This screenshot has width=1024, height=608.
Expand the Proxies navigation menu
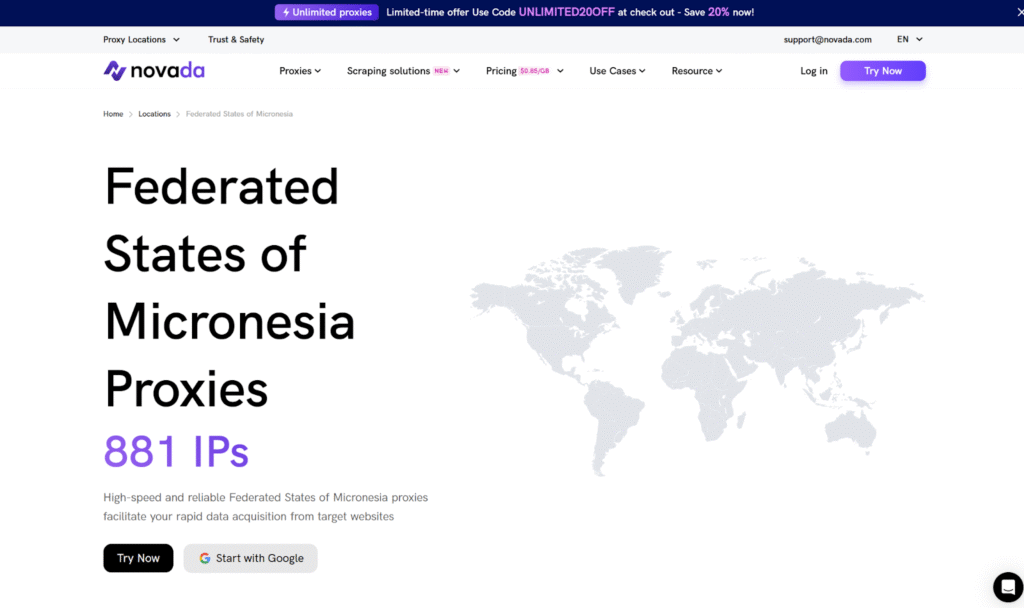point(300,71)
